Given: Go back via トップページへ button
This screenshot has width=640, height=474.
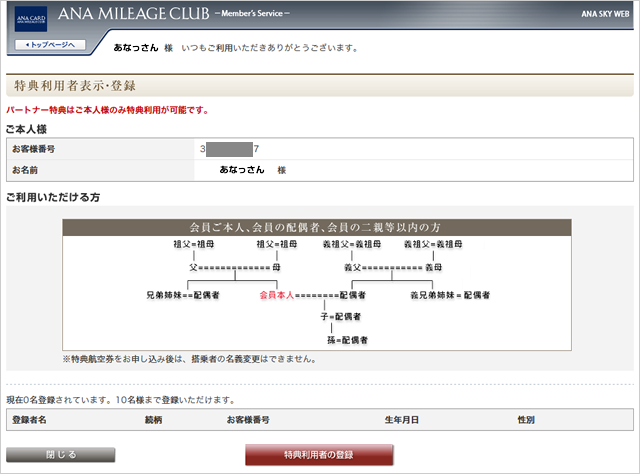Looking at the screenshot, I should click(x=50, y=45).
